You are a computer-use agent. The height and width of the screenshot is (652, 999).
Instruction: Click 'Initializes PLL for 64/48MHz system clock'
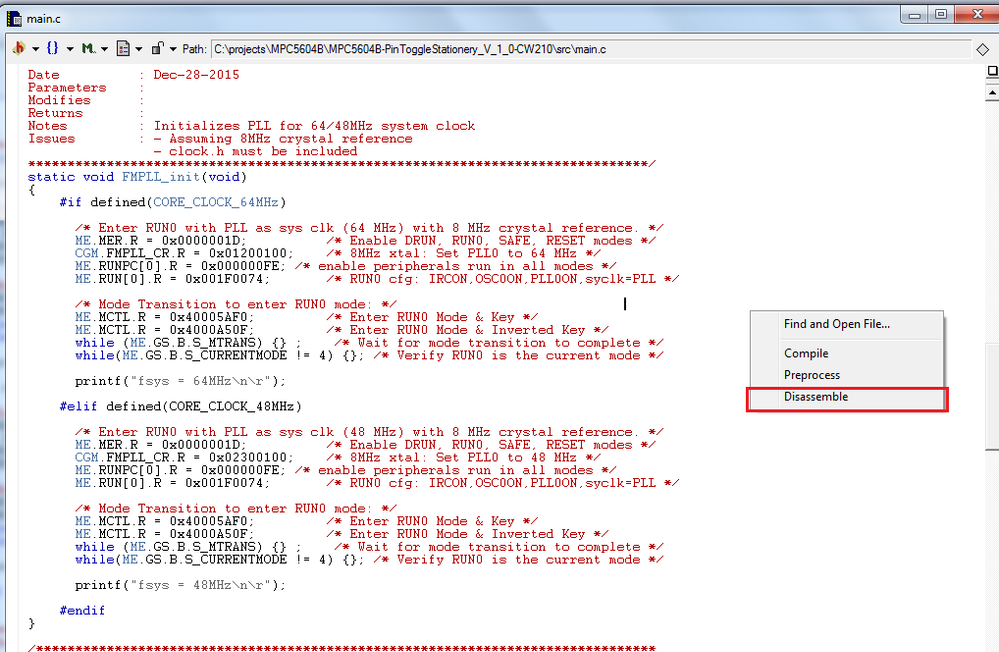pos(314,126)
